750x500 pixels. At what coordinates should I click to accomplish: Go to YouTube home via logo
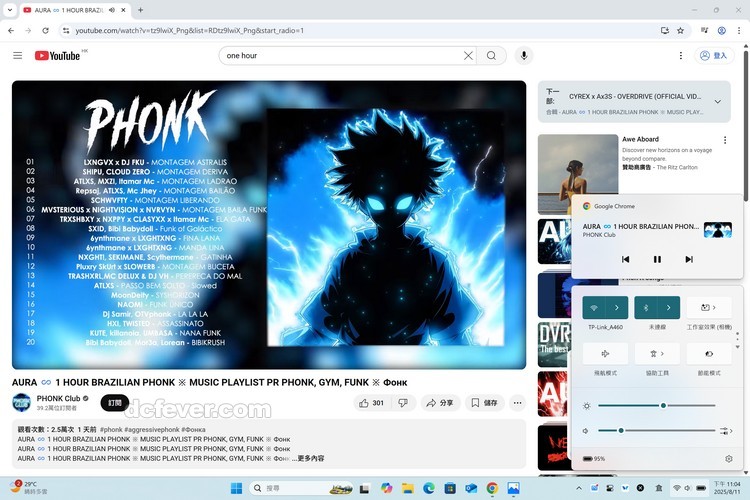coord(57,56)
